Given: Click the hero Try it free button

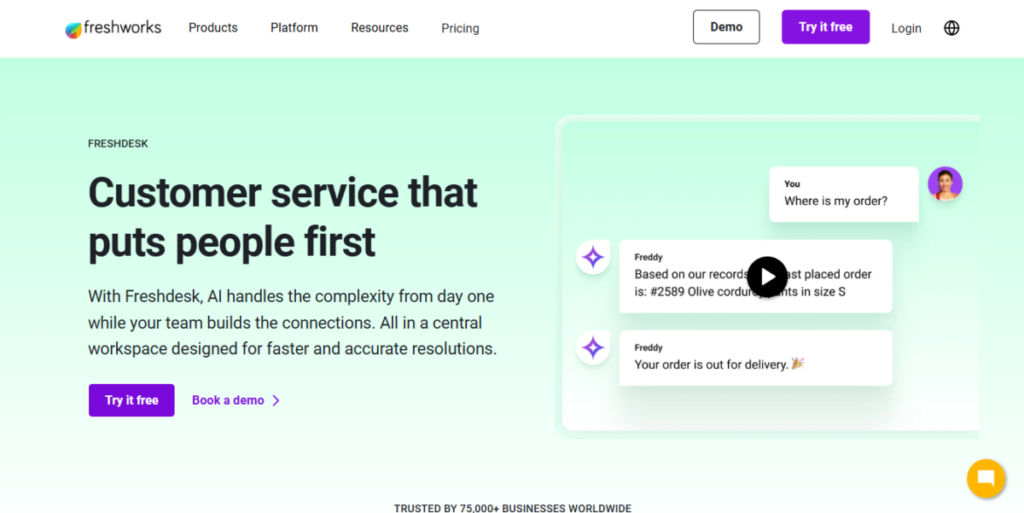Looking at the screenshot, I should click(131, 400).
